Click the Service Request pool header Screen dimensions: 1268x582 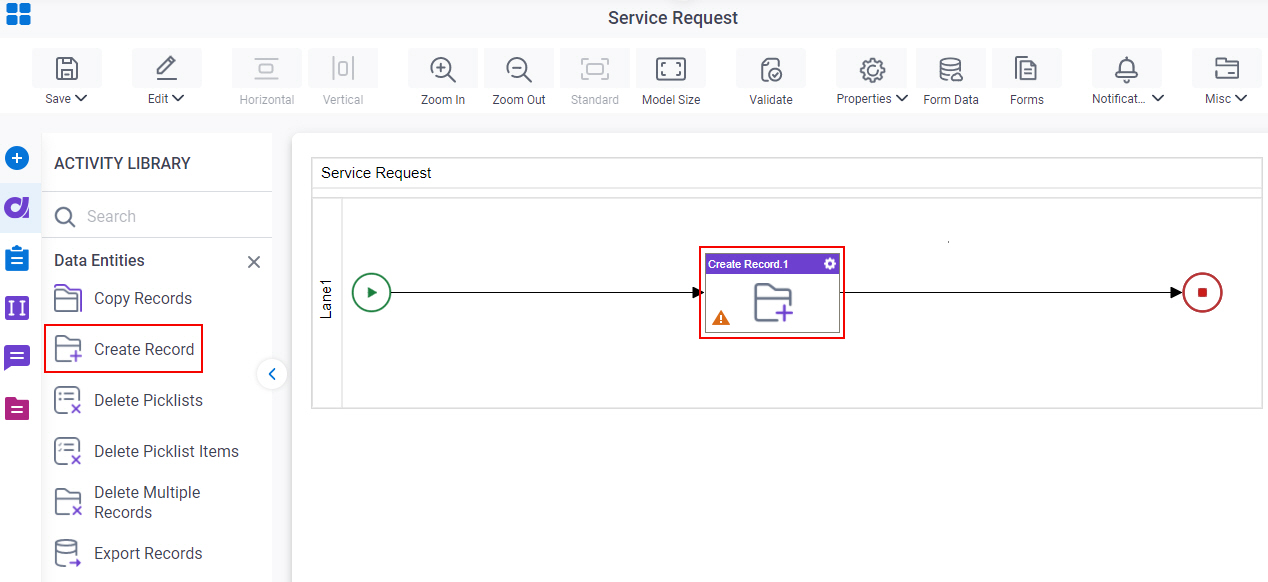(786, 173)
